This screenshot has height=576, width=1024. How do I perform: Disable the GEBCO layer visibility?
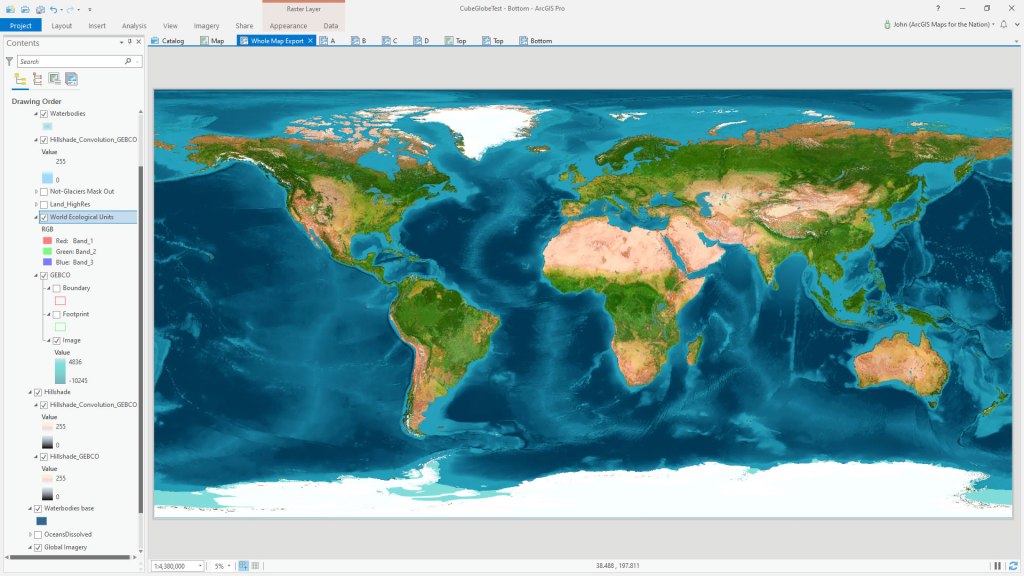43,275
